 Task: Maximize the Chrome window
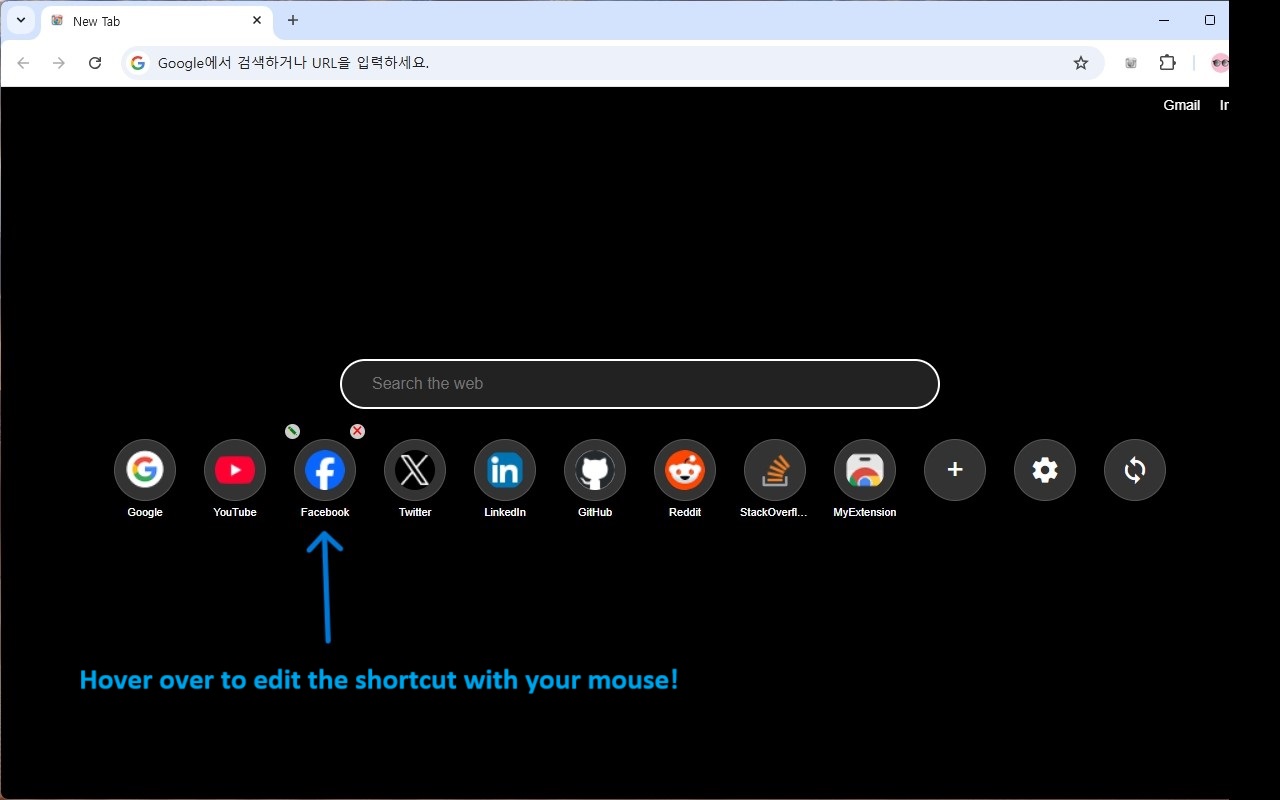(1210, 20)
